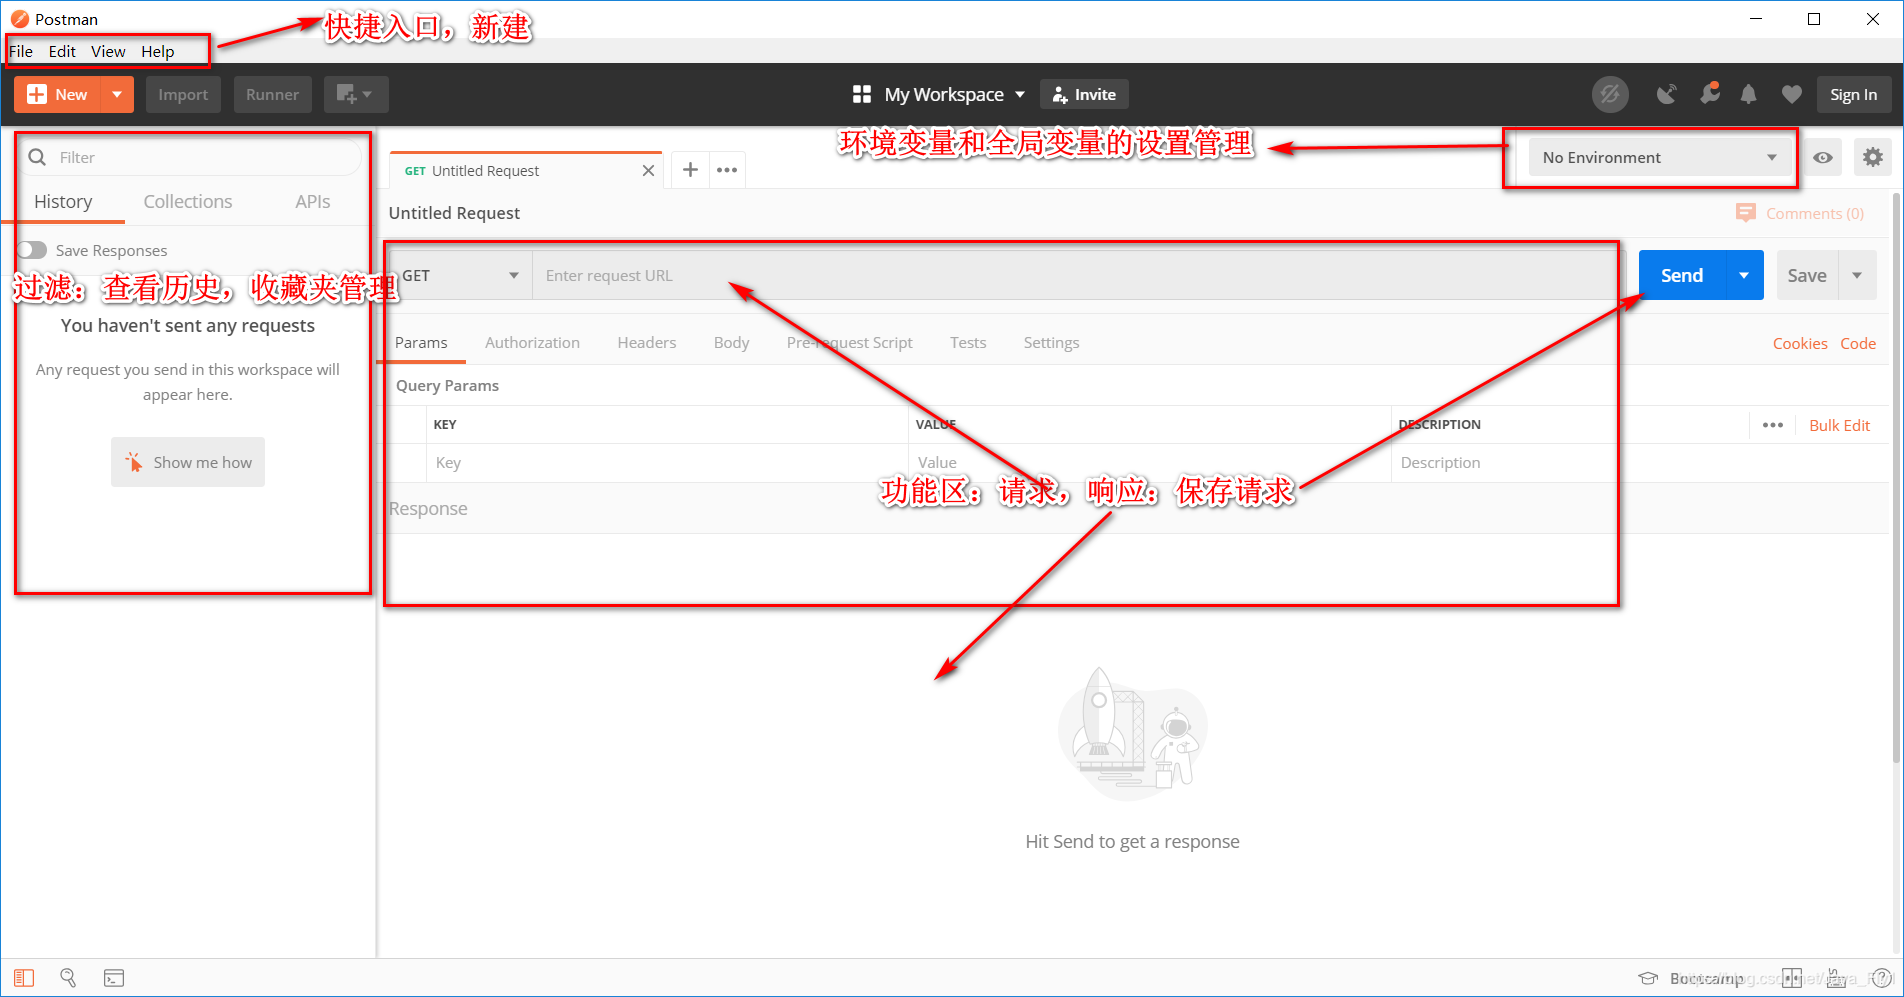Switch to the Collections tab

tap(188, 201)
